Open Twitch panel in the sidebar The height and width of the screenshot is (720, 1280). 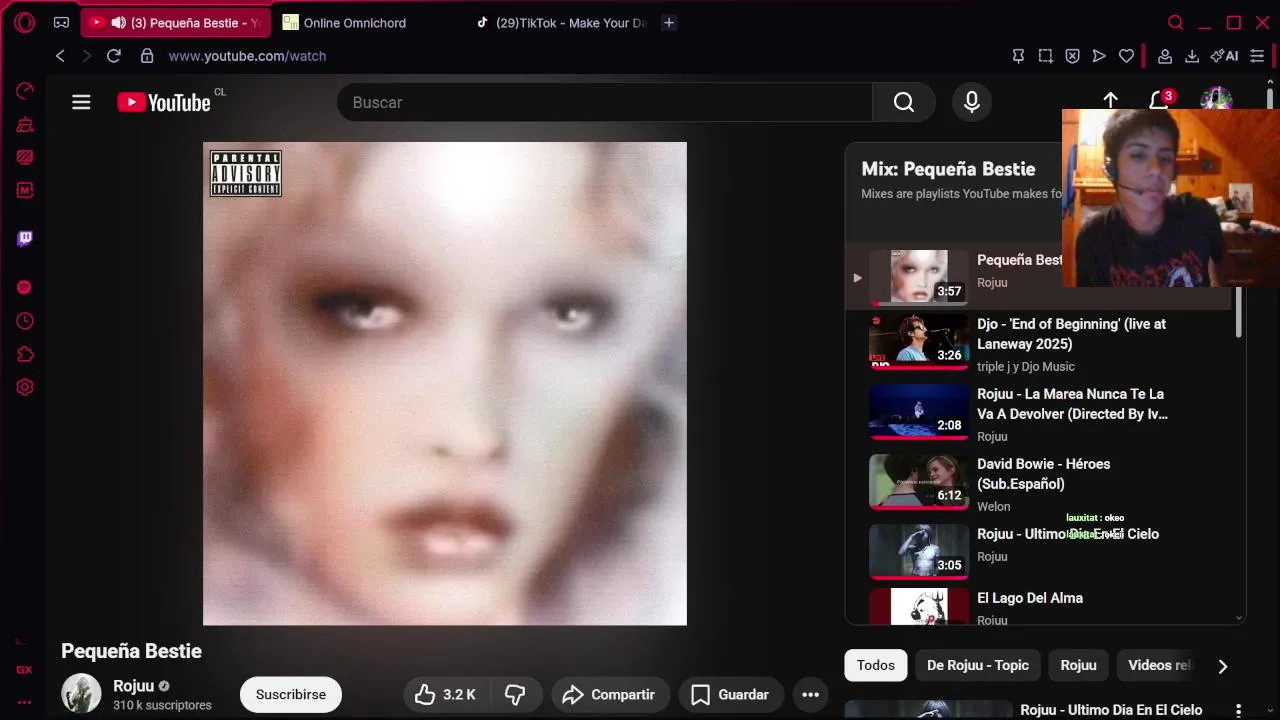[x=25, y=238]
